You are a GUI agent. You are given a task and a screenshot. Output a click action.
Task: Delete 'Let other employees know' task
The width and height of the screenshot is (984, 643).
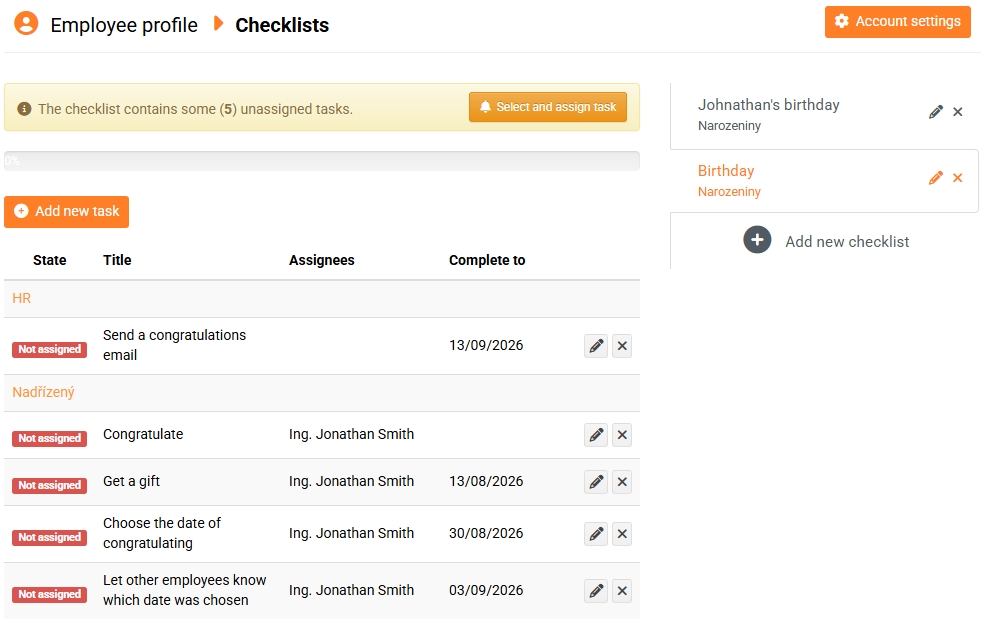[x=622, y=591]
